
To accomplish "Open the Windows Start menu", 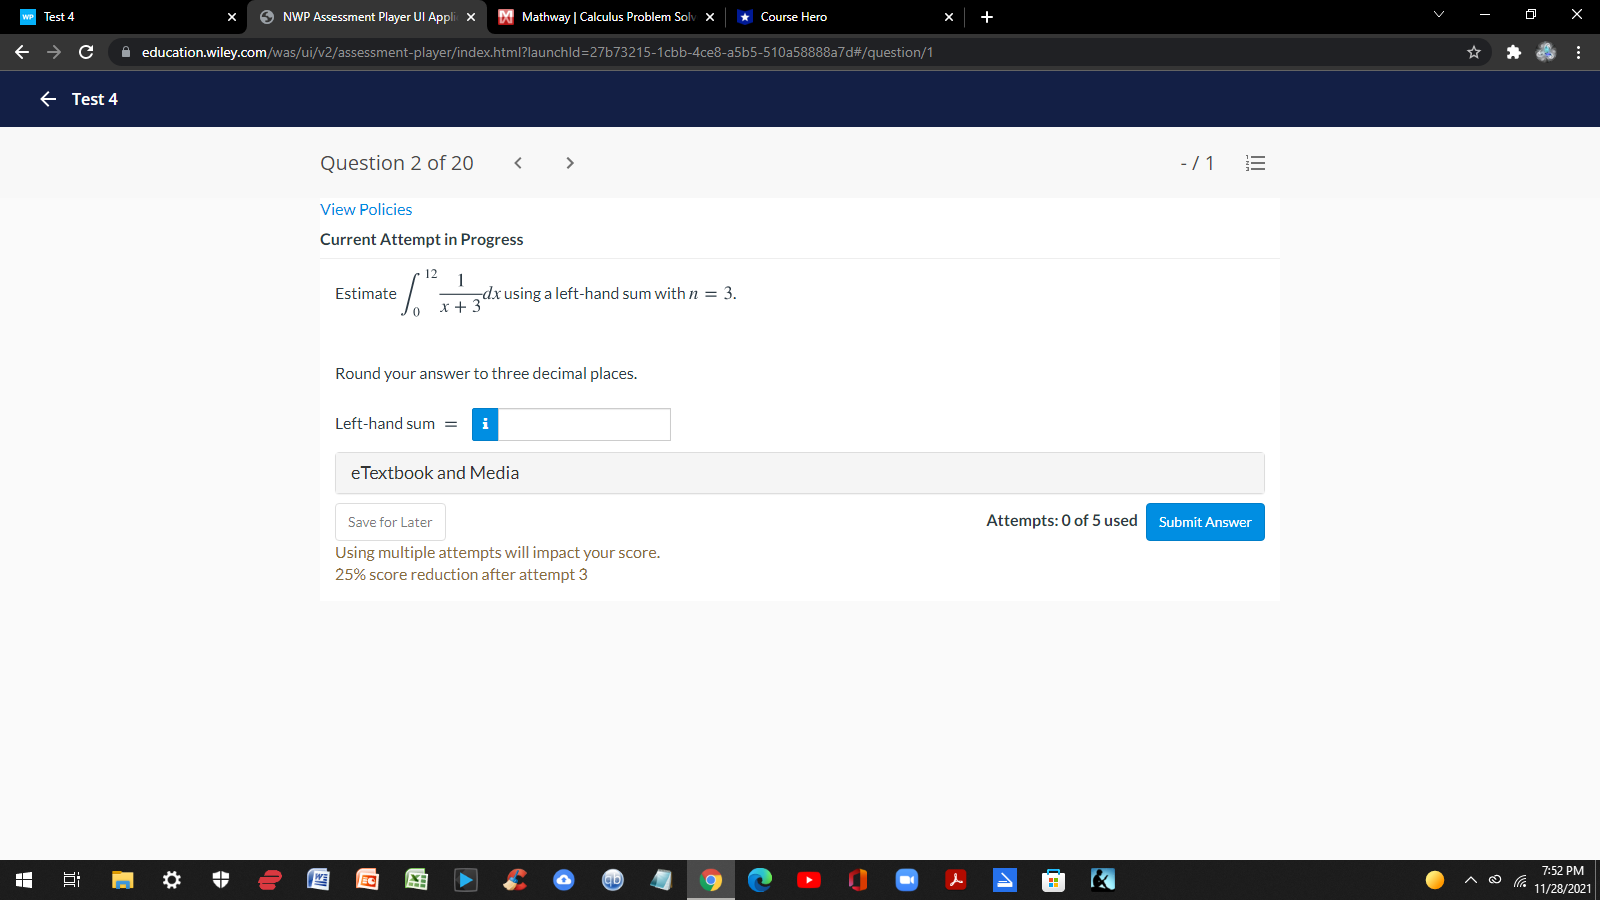I will 24,880.
